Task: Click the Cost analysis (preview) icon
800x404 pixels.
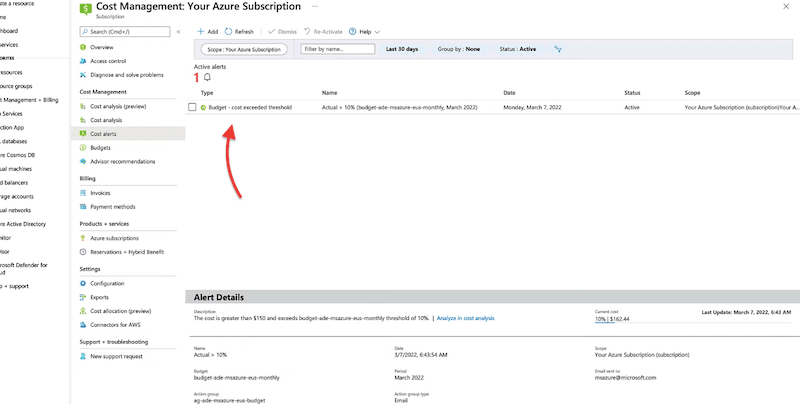Action: [x=83, y=107]
